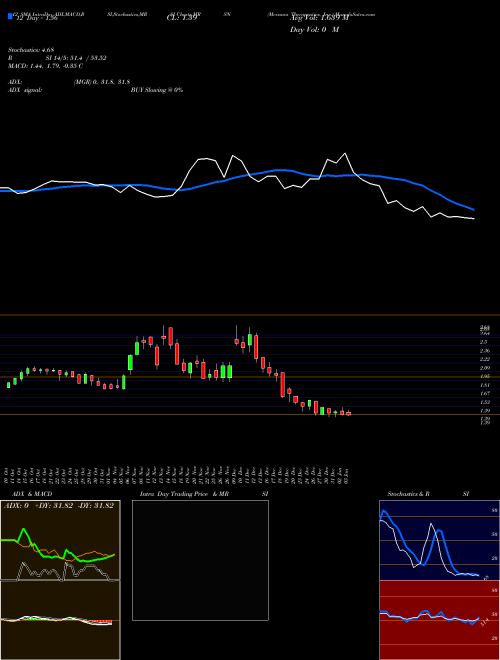Click the blue 12-day SMA legend square
Viewport: 500px width, 660px height.
(x=11, y=17)
